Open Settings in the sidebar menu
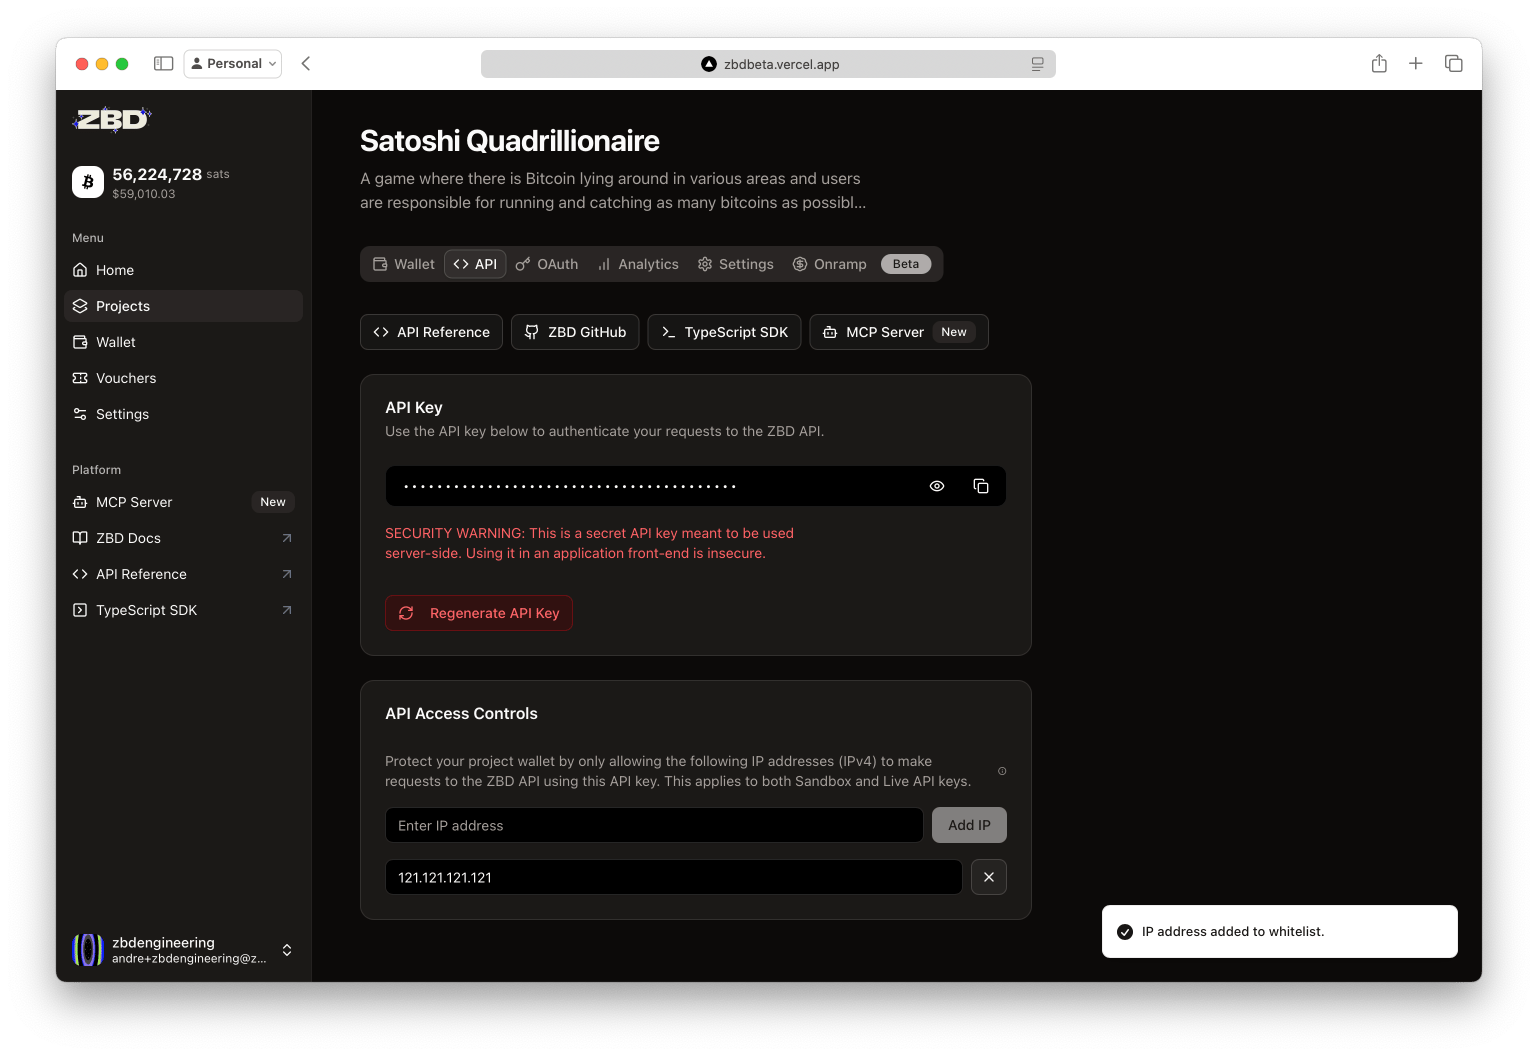The height and width of the screenshot is (1056, 1538). [x=183, y=414]
